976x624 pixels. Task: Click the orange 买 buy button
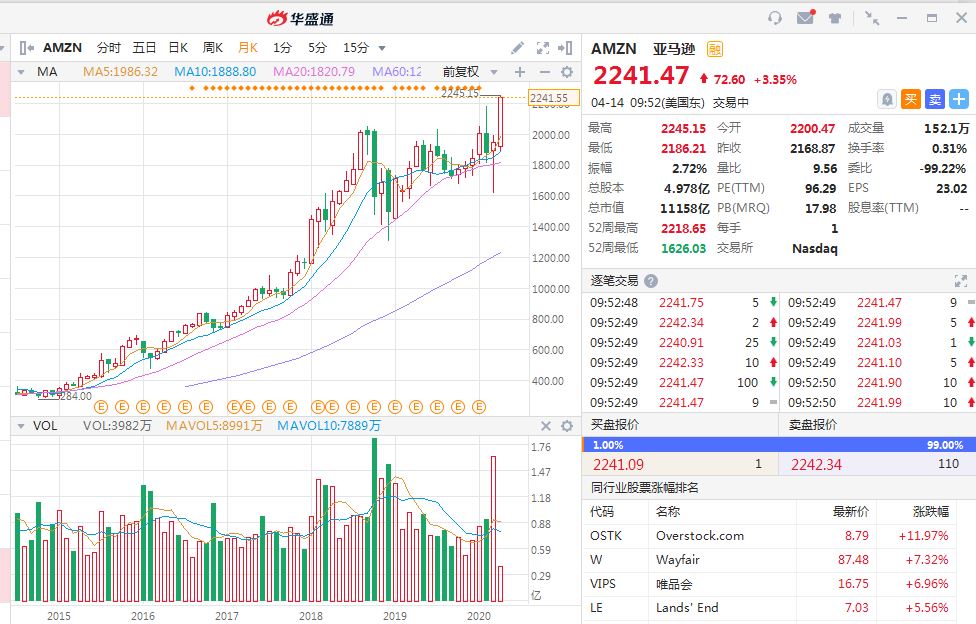point(911,99)
